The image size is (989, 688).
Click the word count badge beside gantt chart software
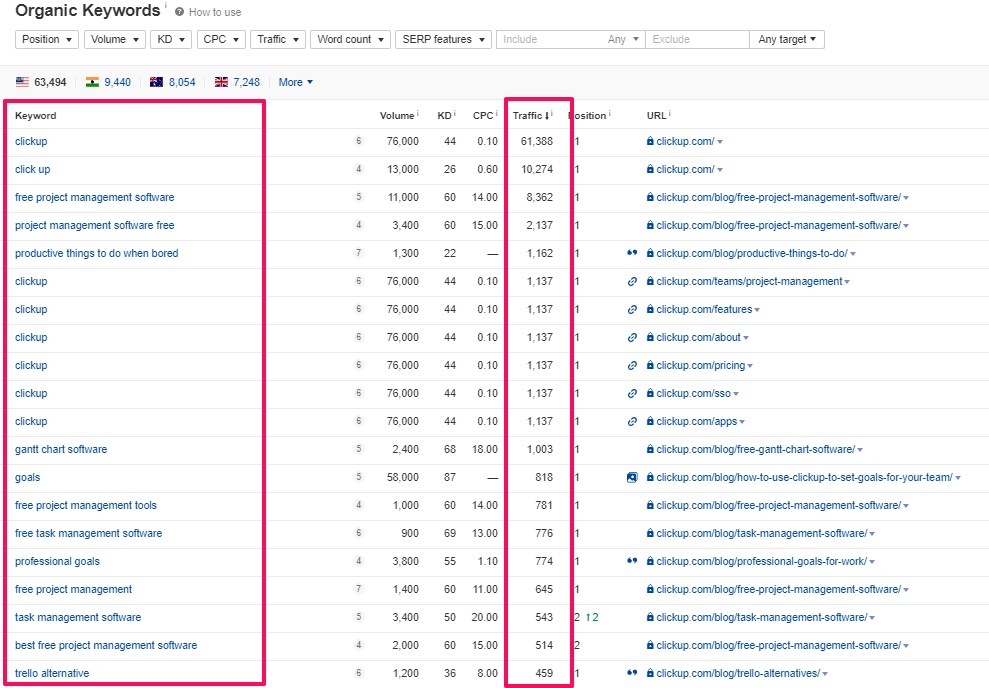[358, 450]
